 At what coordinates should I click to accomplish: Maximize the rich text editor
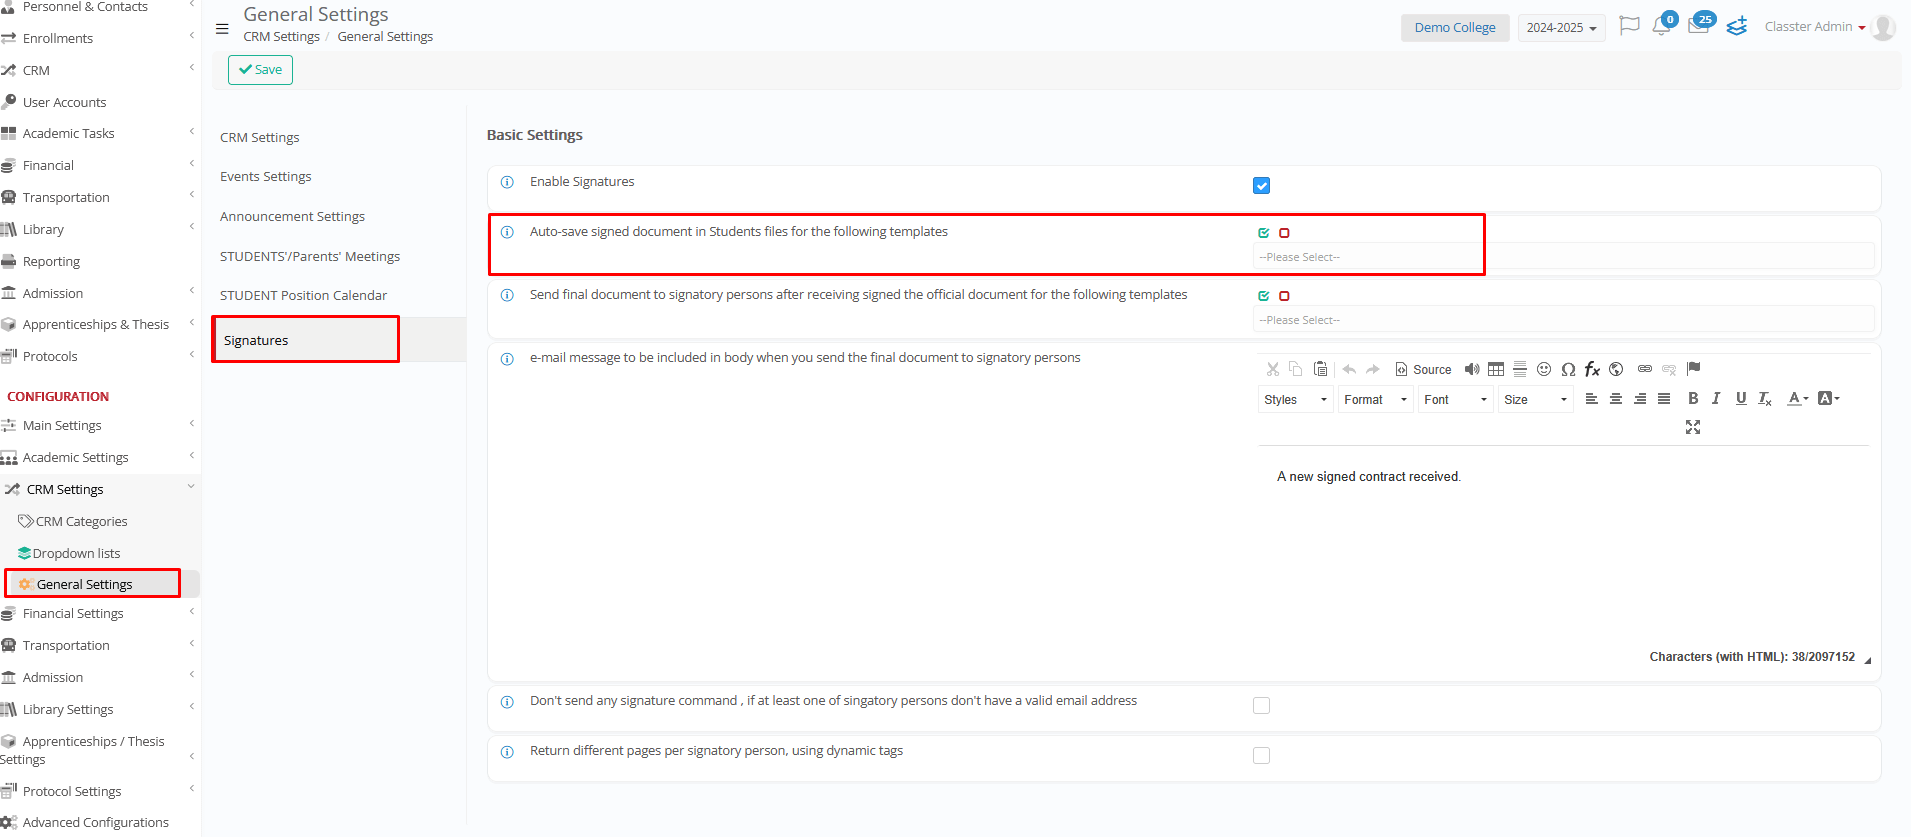coord(1693,427)
